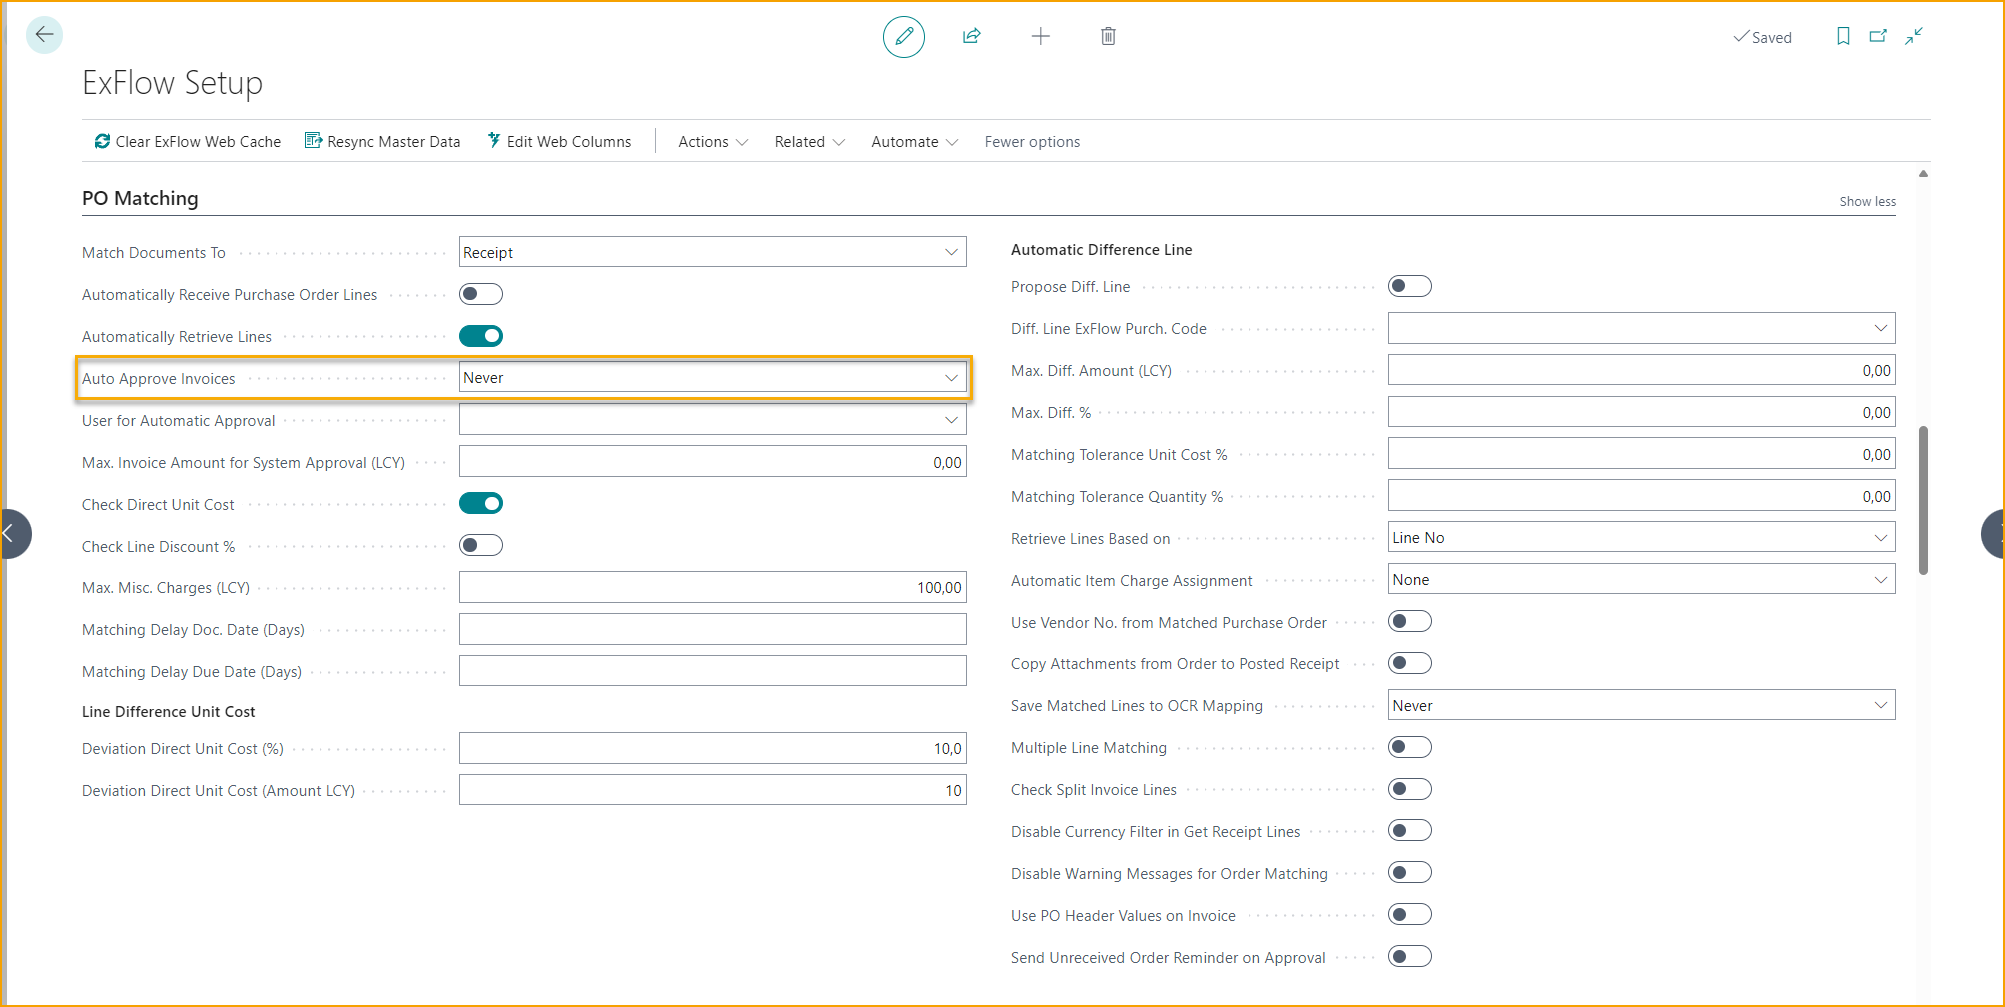
Task: Disable Automatically Retrieve Lines
Action: pos(481,336)
